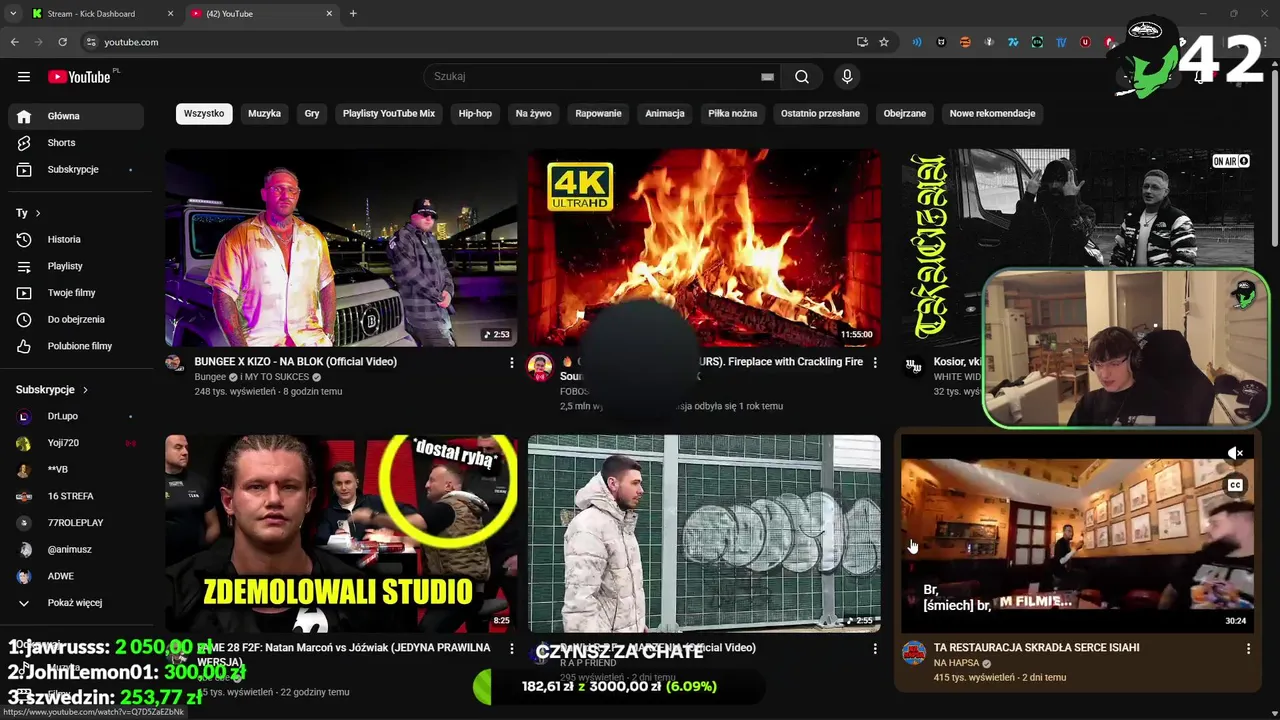Click the install app icon in address bar
The width and height of the screenshot is (1280, 720).
click(x=862, y=42)
